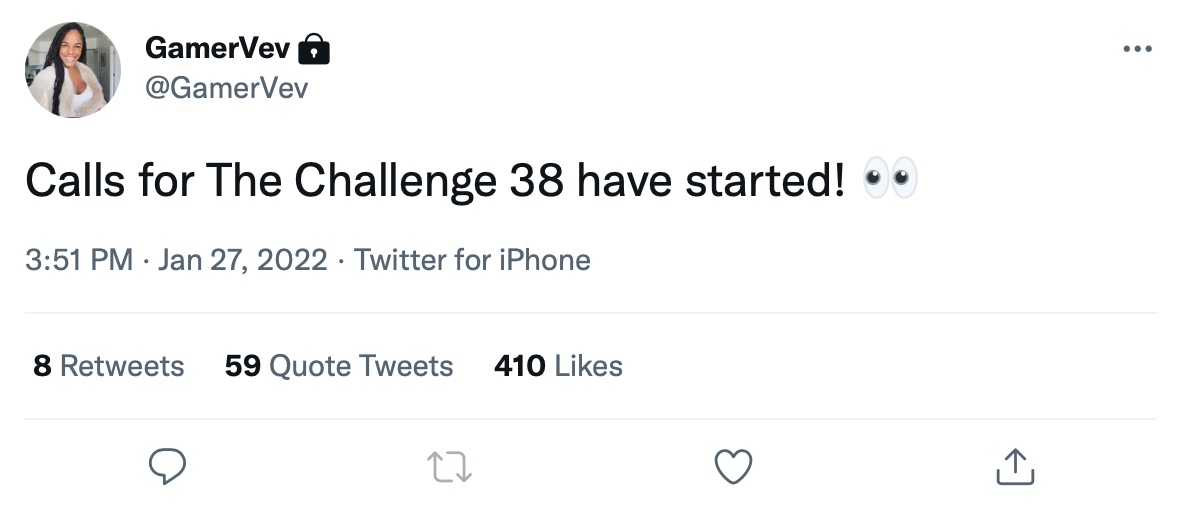Click the eyes emoji in the tweet
1186x512 pixels.
(x=889, y=180)
